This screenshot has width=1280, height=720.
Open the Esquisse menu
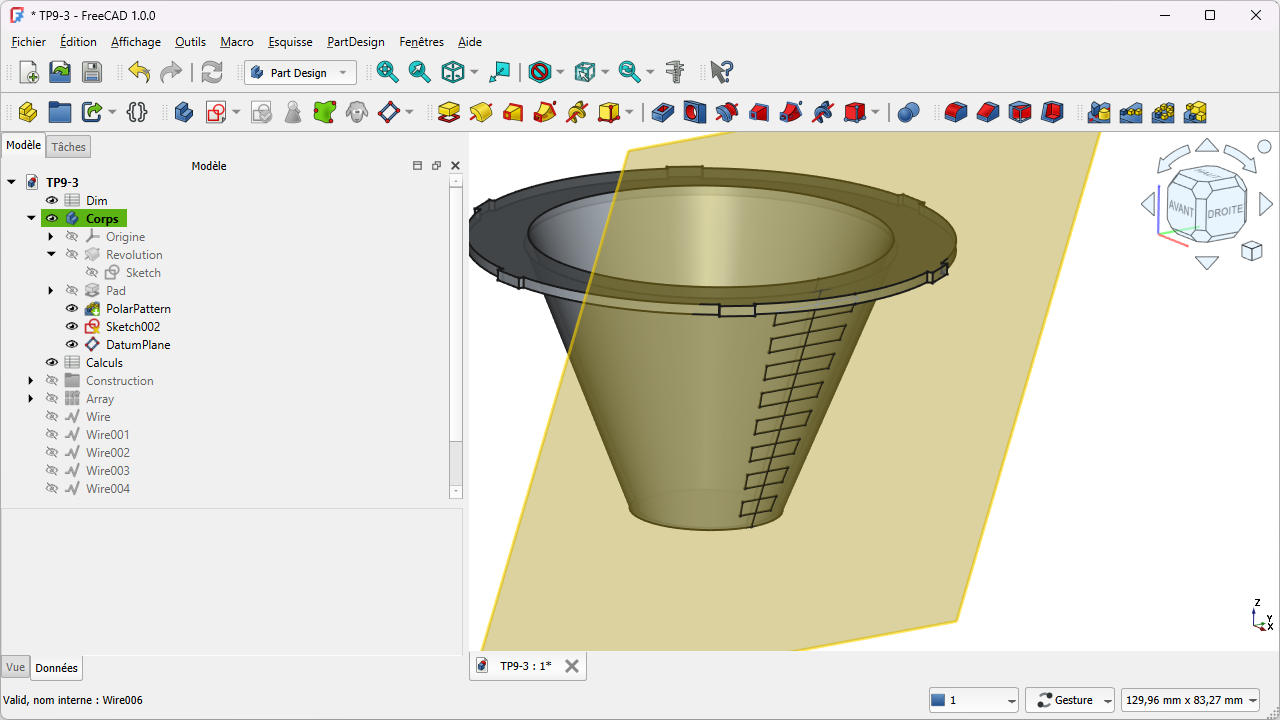click(x=290, y=42)
